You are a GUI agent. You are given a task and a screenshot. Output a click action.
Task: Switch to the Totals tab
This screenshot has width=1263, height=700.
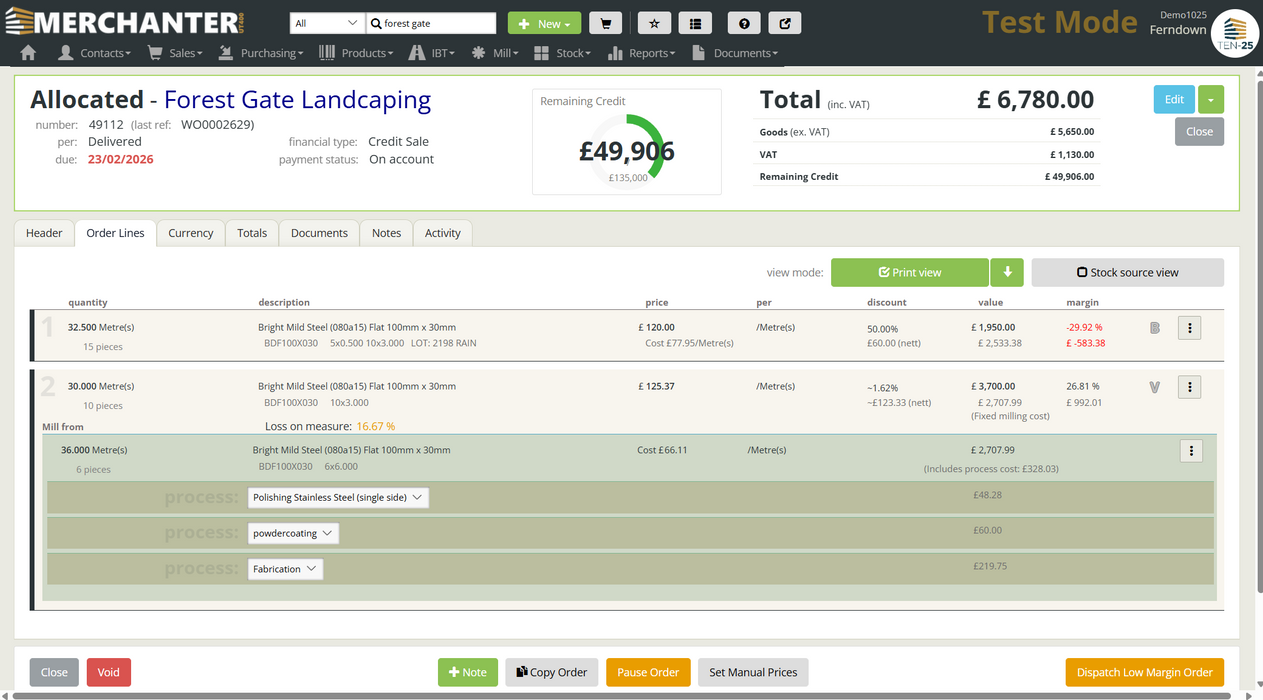tap(252, 233)
